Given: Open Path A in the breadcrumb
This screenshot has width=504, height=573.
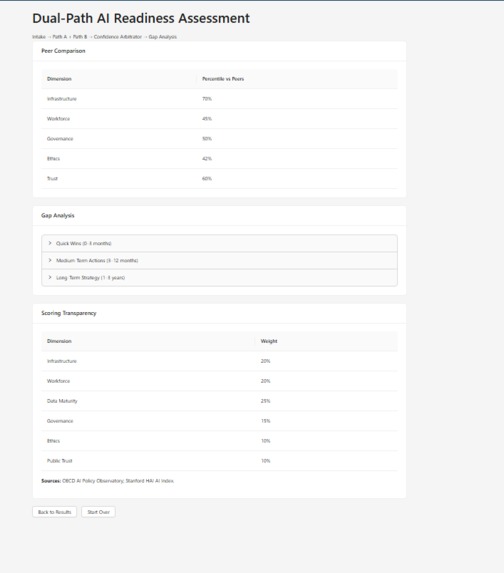Looking at the screenshot, I should click(x=60, y=37).
